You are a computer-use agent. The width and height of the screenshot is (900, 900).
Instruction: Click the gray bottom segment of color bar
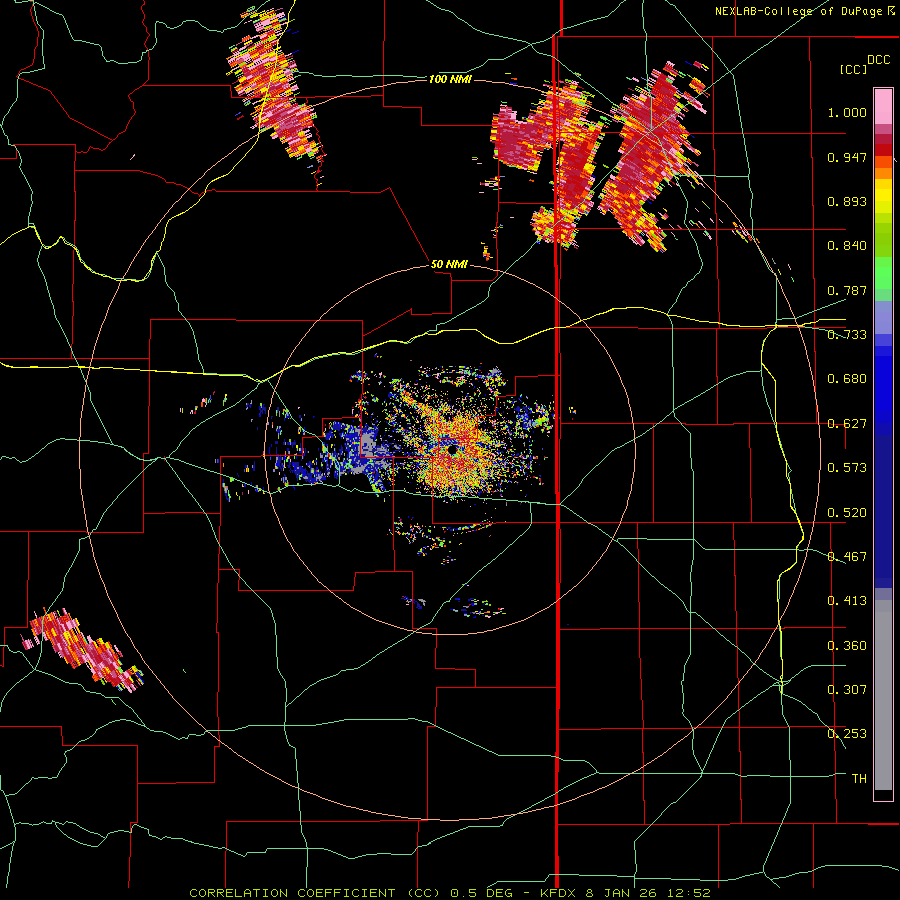883,695
